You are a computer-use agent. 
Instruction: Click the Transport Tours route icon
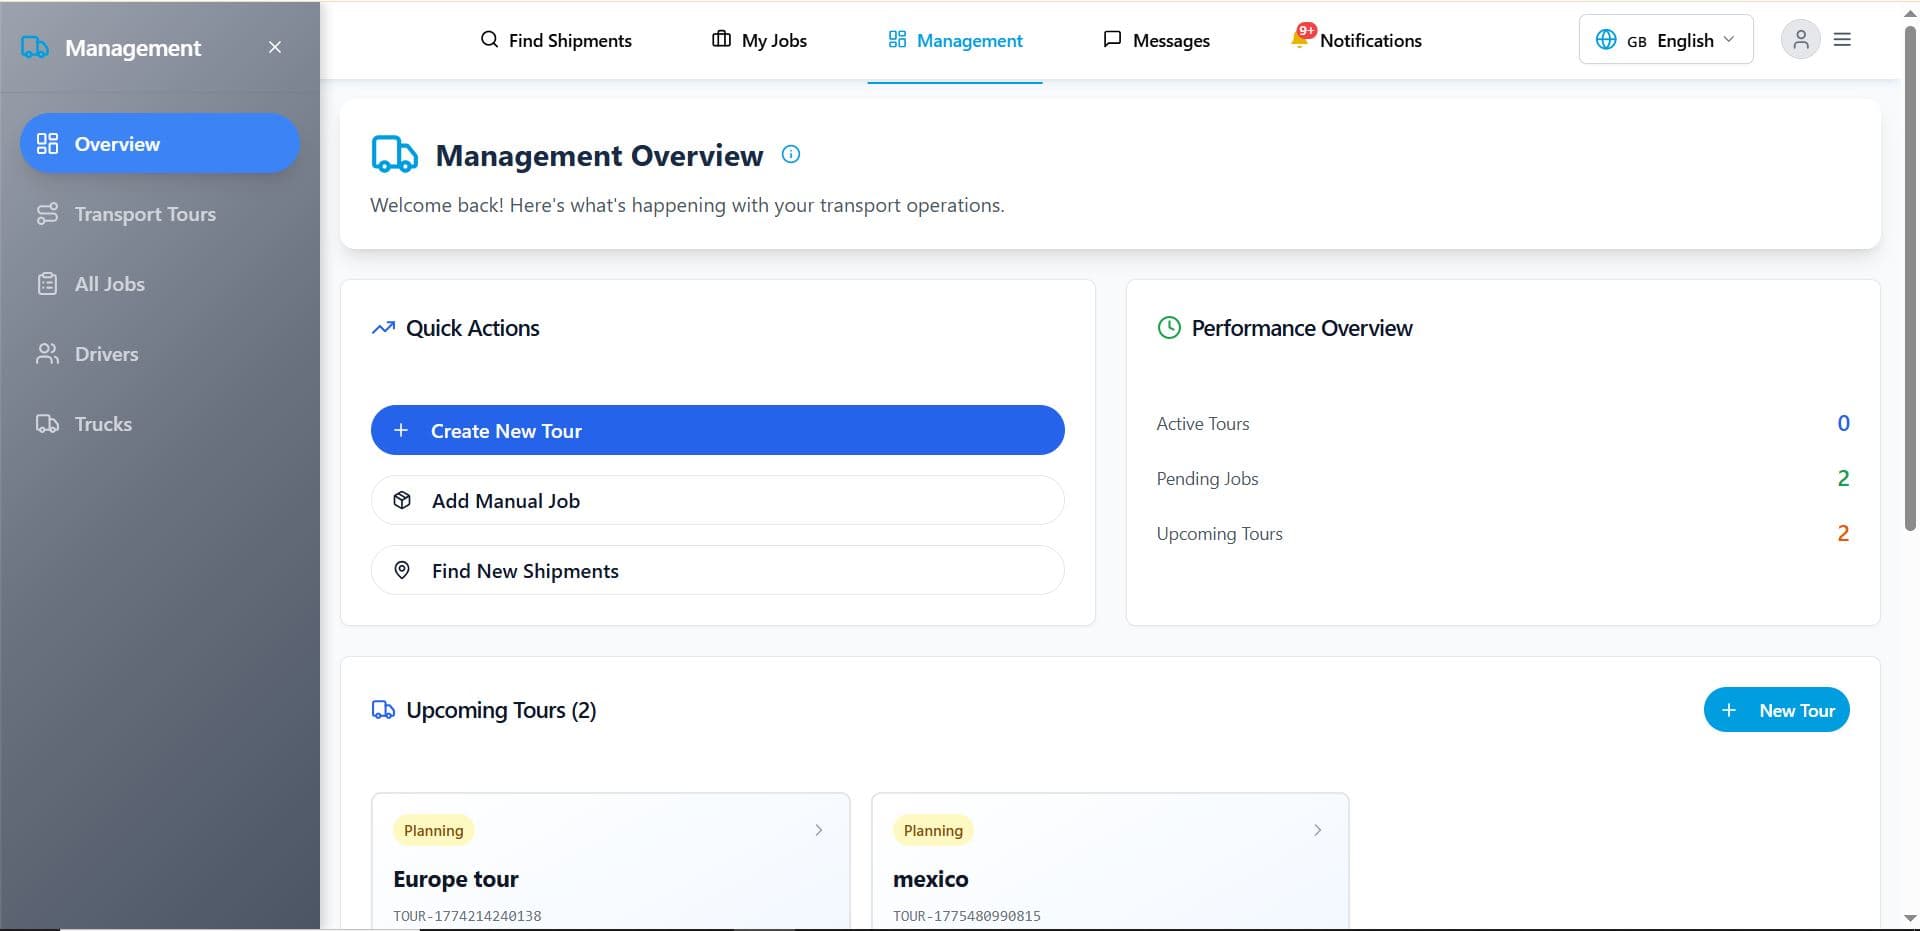click(47, 213)
